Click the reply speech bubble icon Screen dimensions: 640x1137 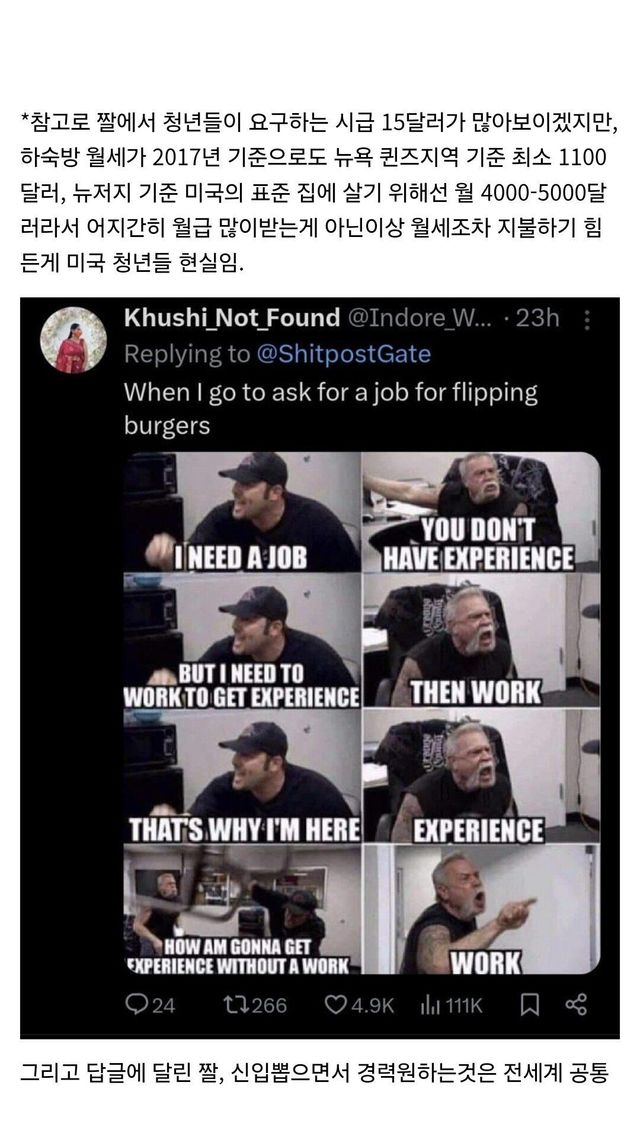click(137, 1003)
